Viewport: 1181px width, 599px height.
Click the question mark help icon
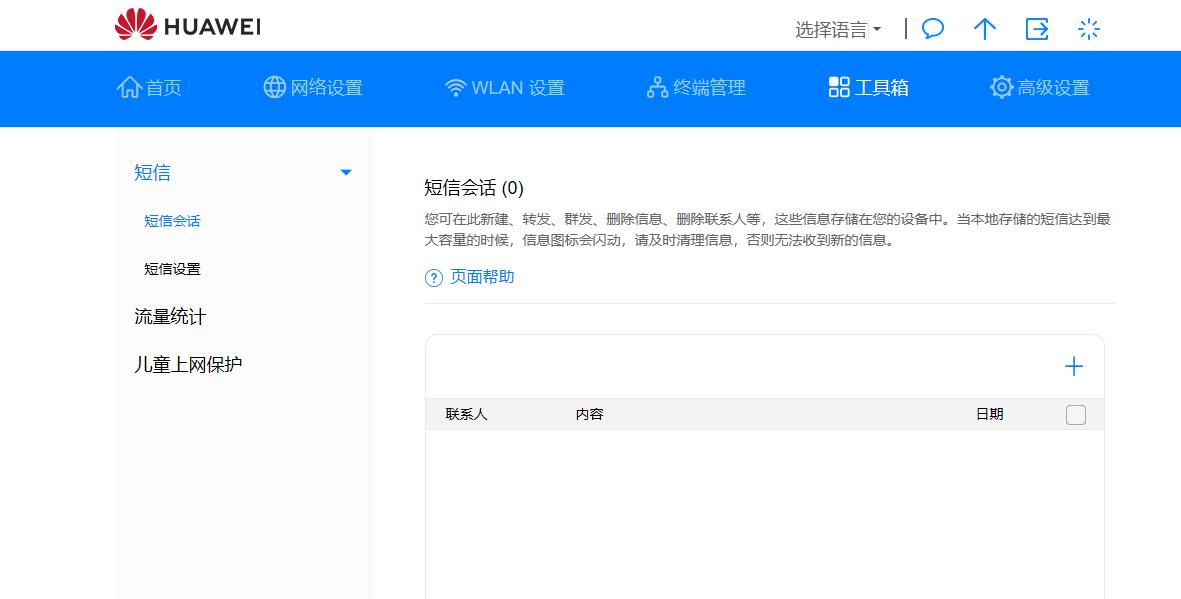(x=432, y=277)
